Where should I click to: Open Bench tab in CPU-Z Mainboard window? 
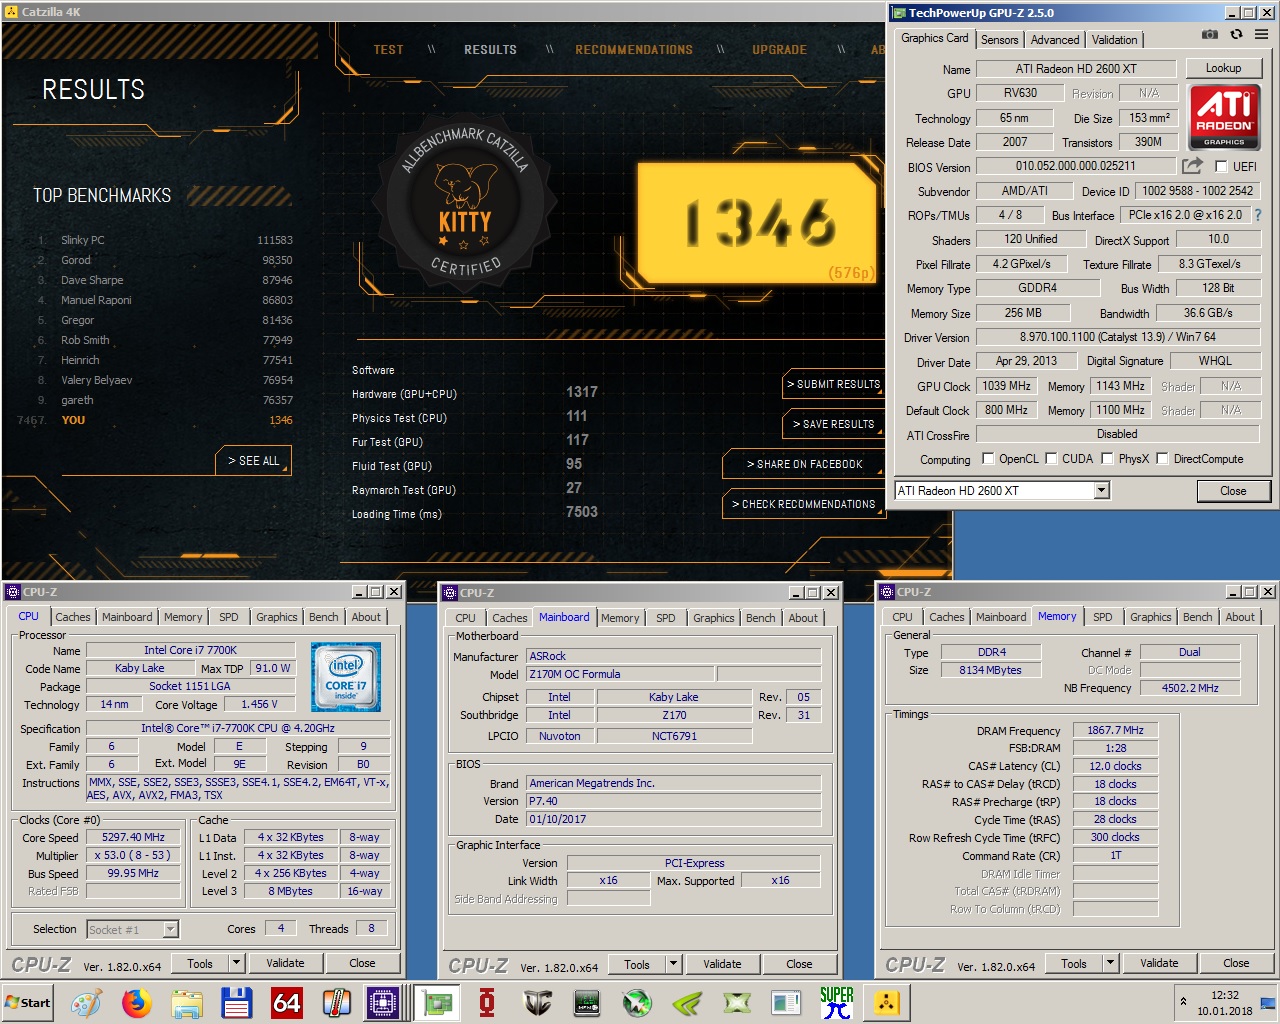[760, 618]
